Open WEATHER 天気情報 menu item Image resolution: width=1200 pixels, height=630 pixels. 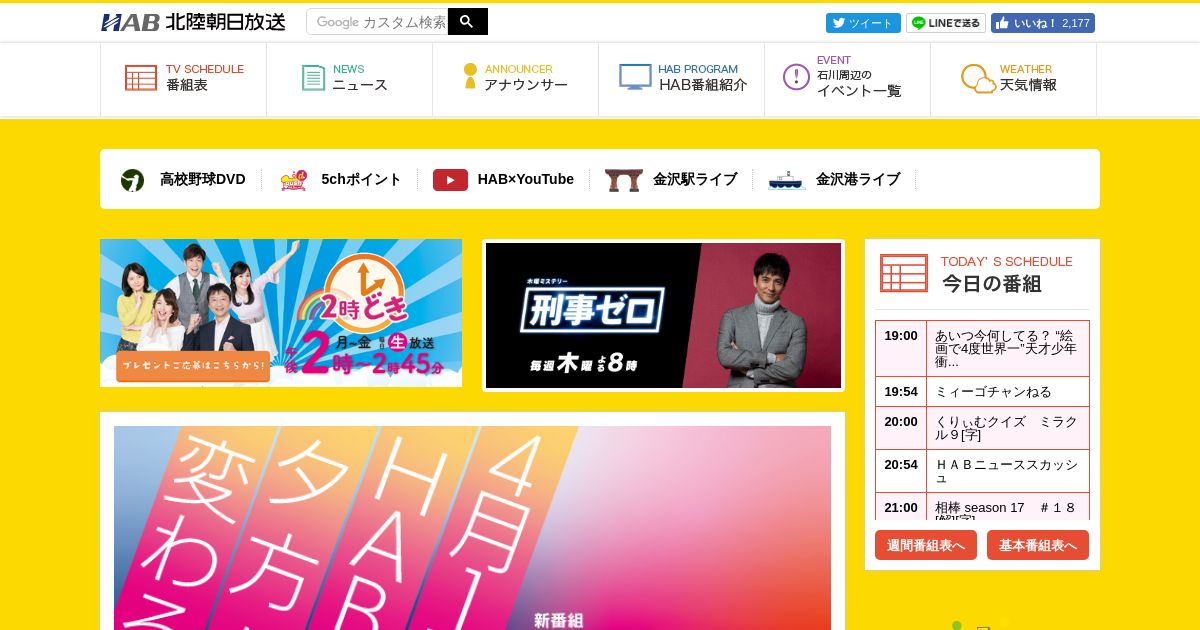[1014, 78]
